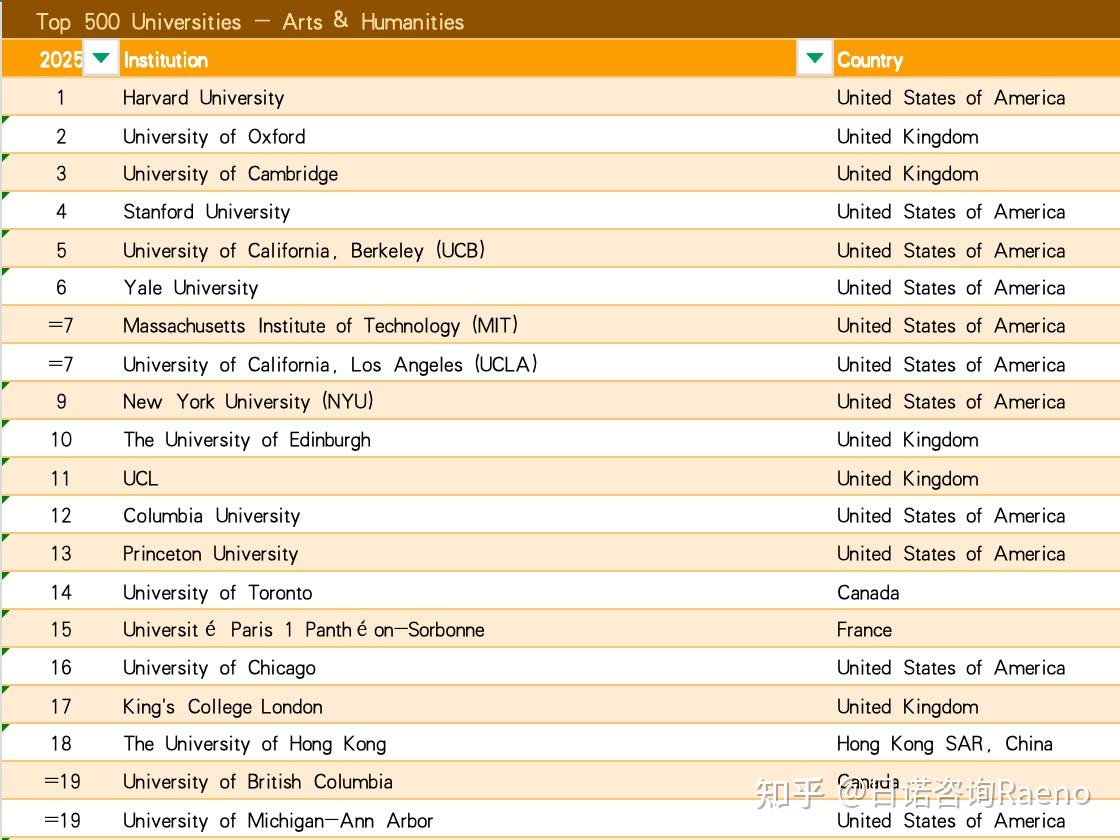
Task: Click the King's College London cell
Action: tap(223, 706)
